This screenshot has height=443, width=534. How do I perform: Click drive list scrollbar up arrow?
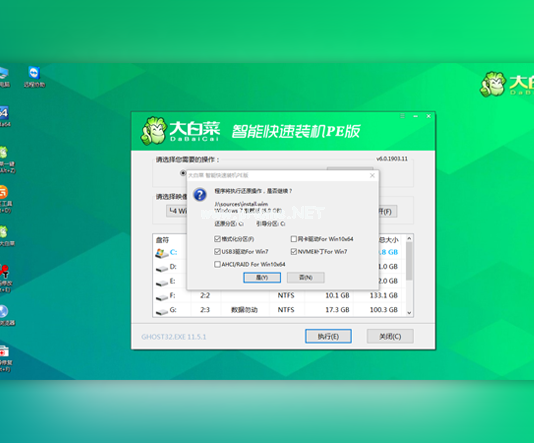pos(409,238)
